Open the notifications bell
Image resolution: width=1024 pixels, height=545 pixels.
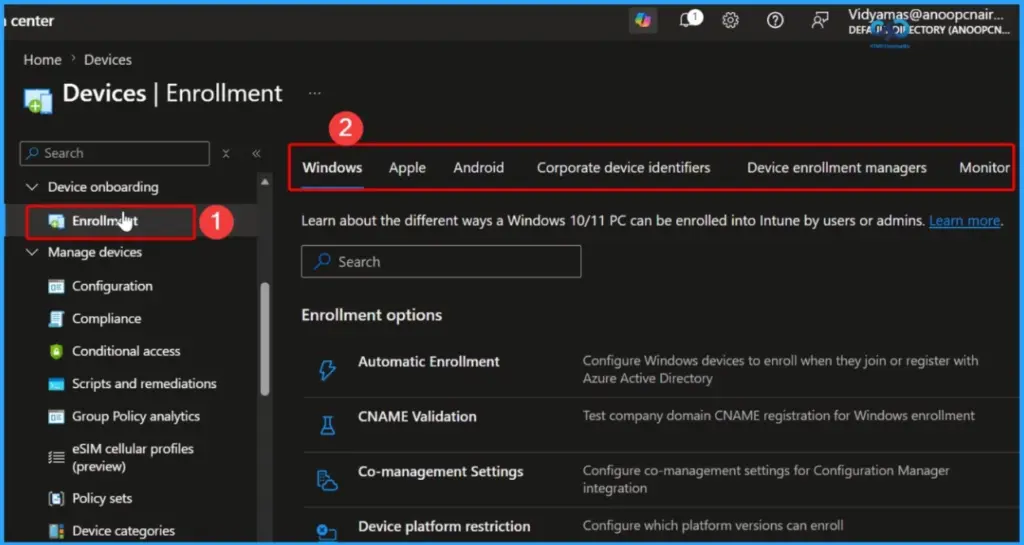click(x=686, y=20)
